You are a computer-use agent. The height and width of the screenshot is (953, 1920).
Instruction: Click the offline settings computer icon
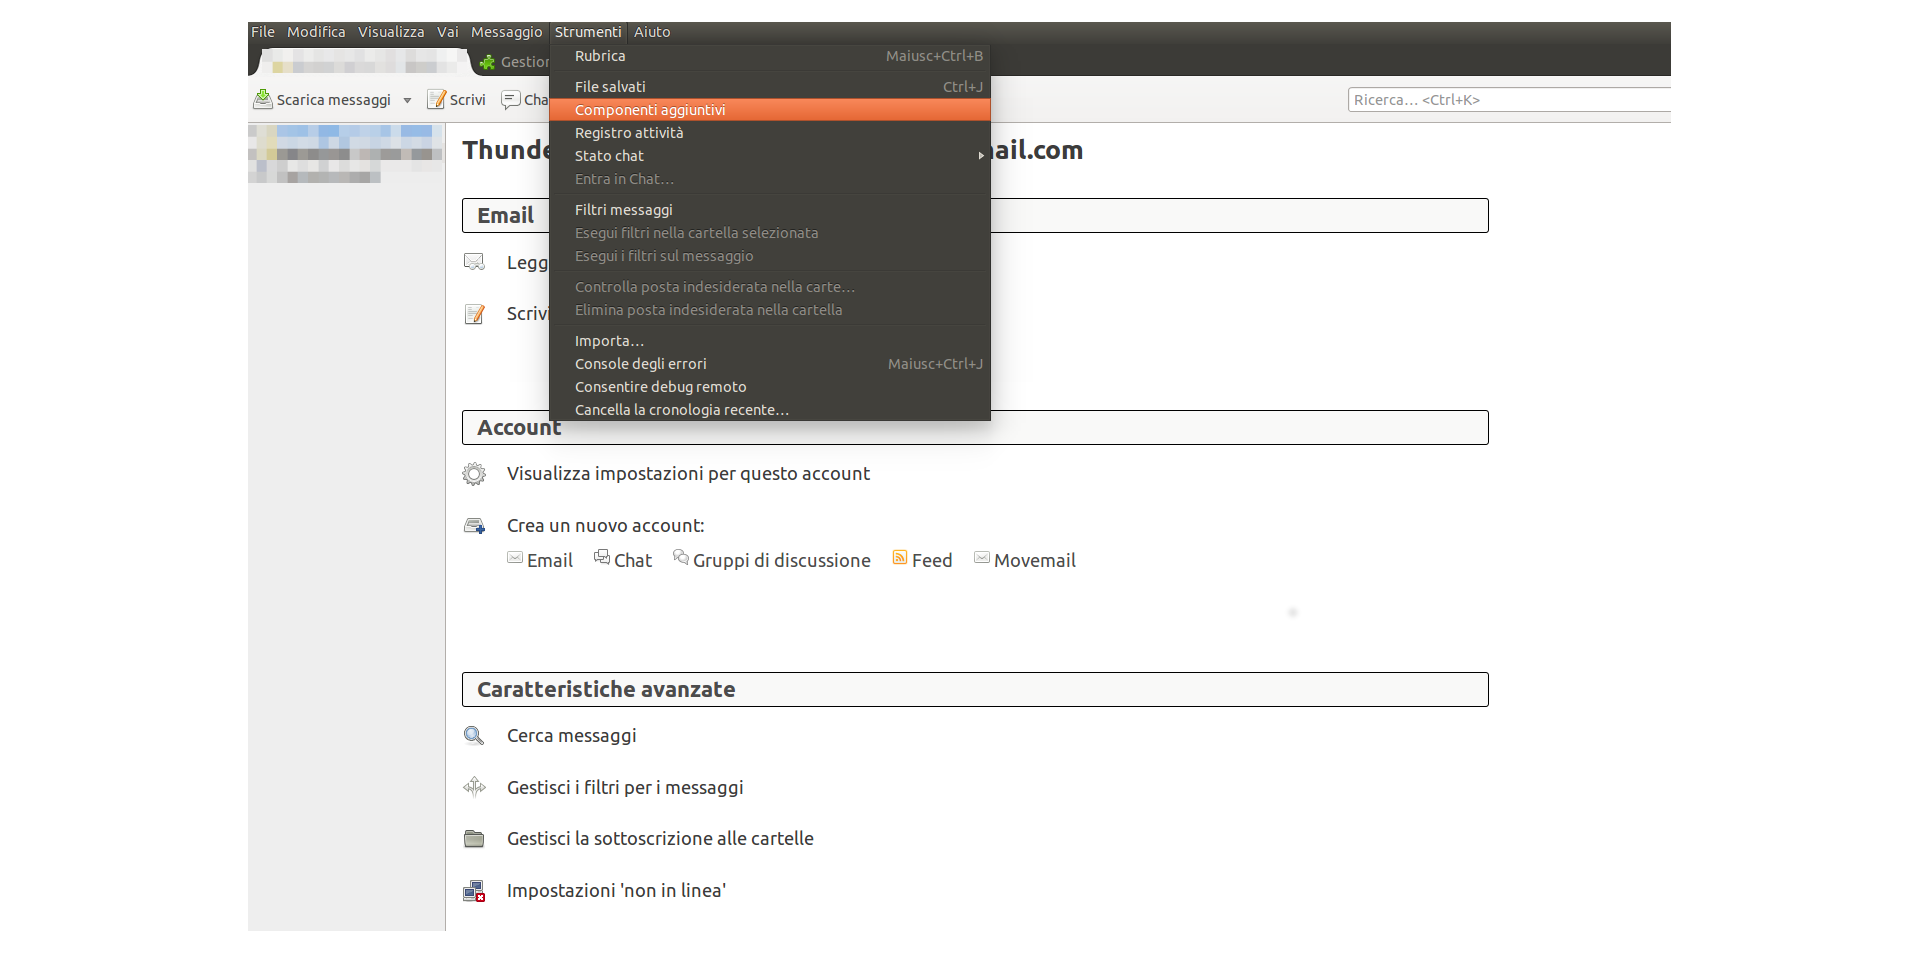pos(474,891)
